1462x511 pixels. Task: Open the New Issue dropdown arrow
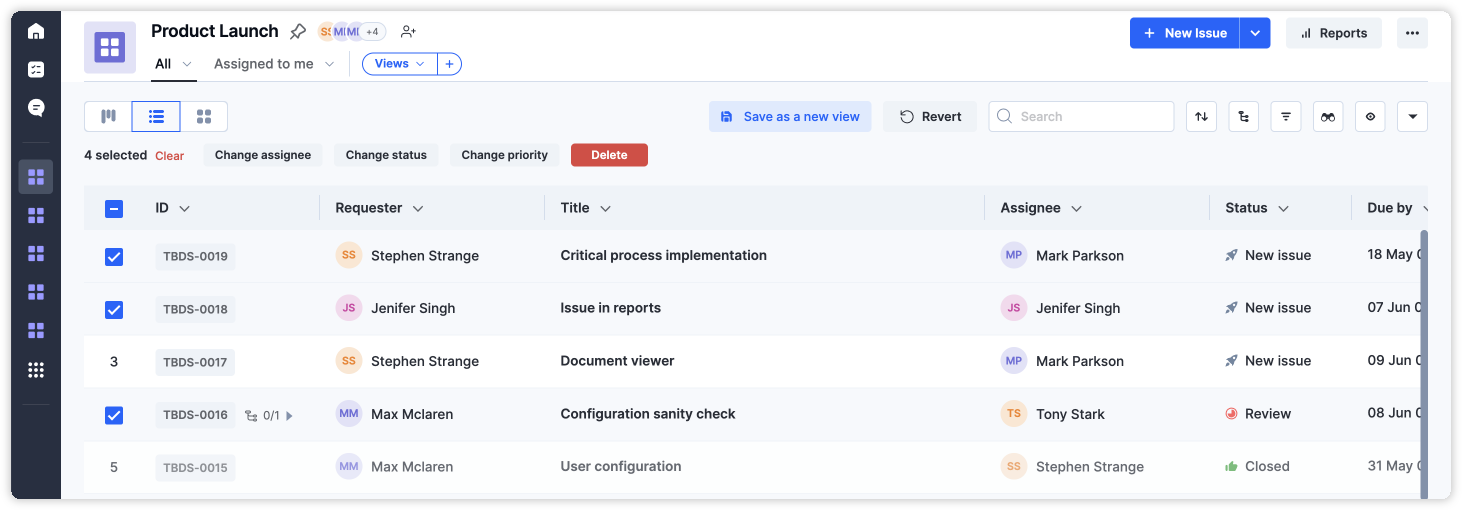point(1254,33)
